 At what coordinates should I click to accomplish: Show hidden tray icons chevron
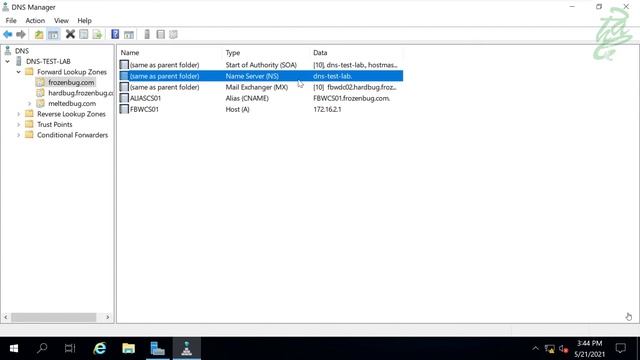click(x=536, y=349)
